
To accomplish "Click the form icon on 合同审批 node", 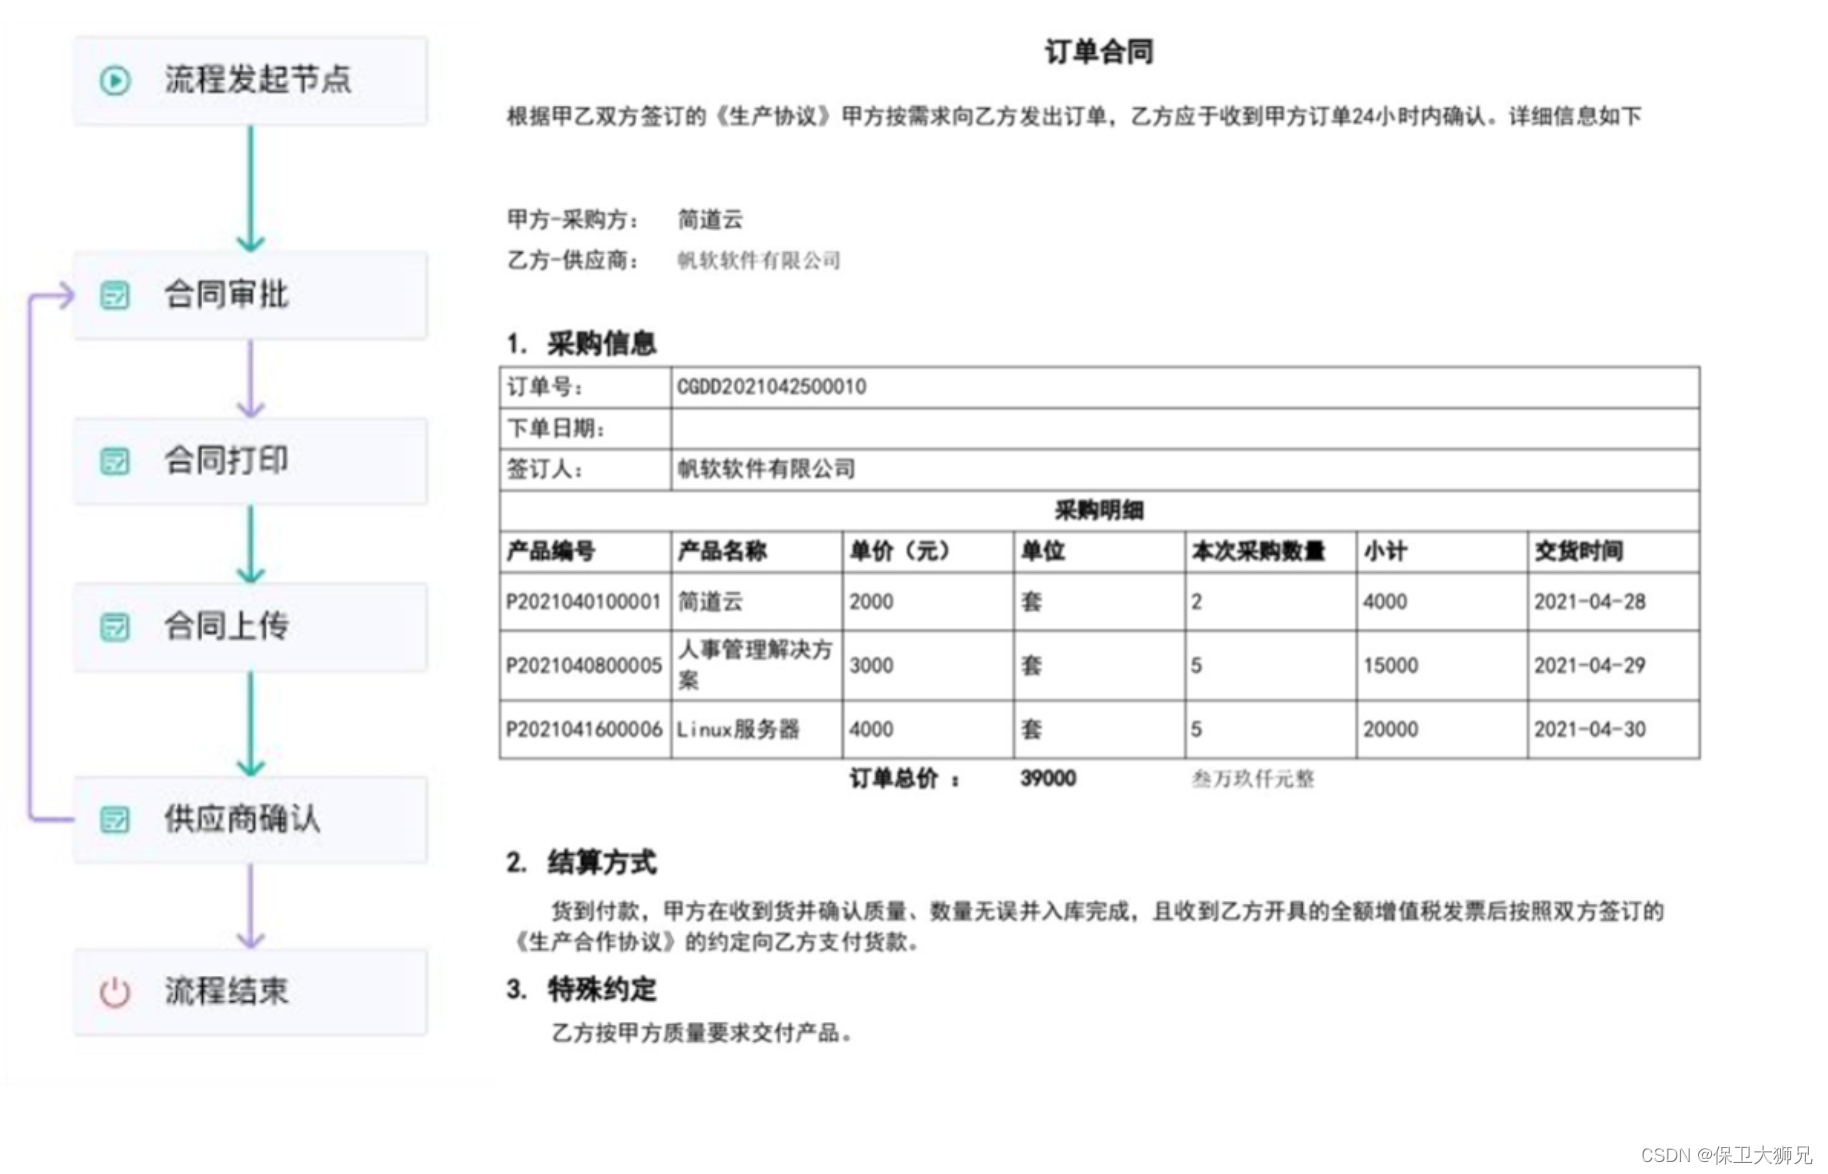I will [115, 295].
